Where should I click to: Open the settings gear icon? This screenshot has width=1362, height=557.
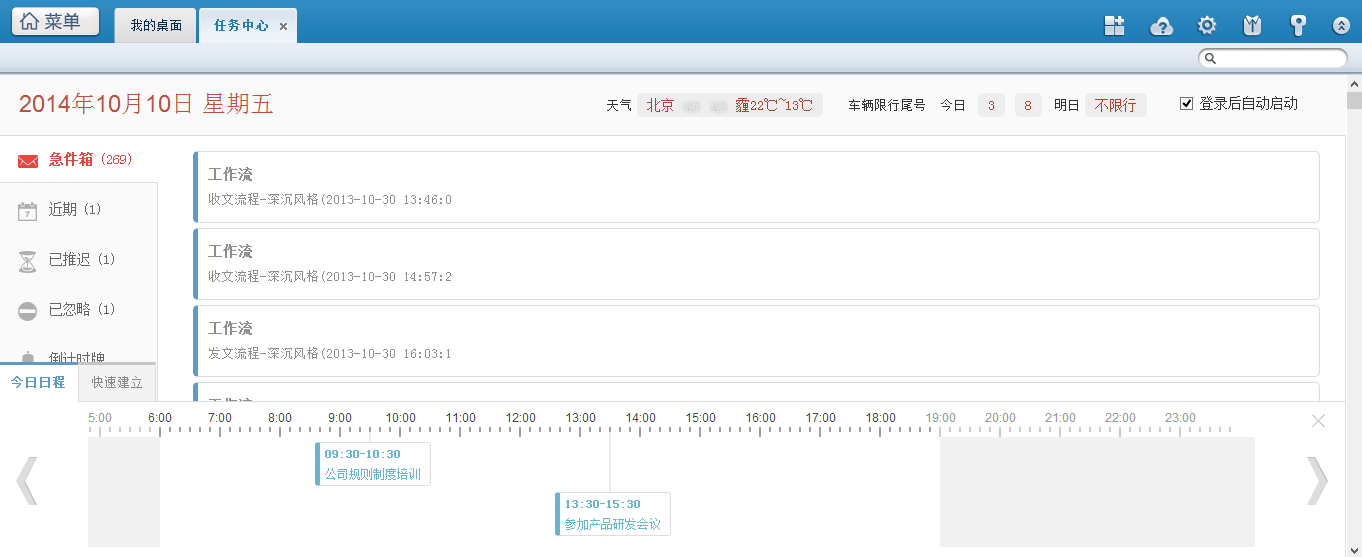(1207, 26)
